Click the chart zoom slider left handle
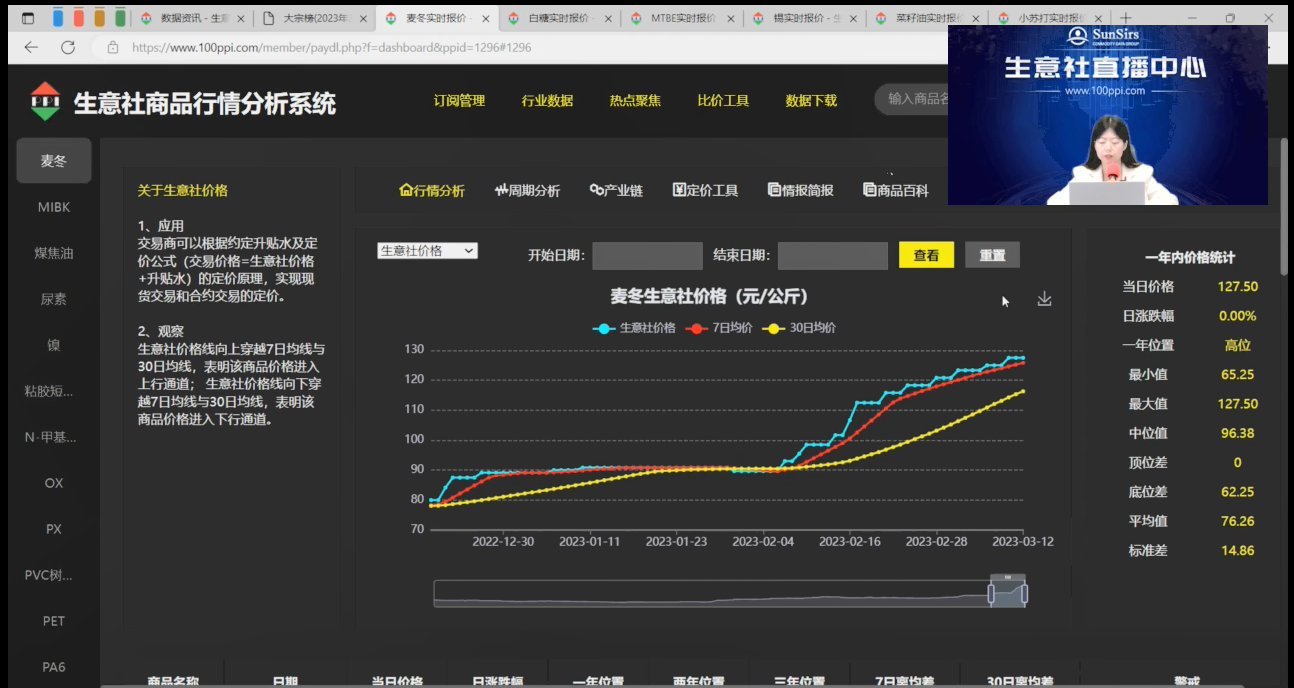 991,594
